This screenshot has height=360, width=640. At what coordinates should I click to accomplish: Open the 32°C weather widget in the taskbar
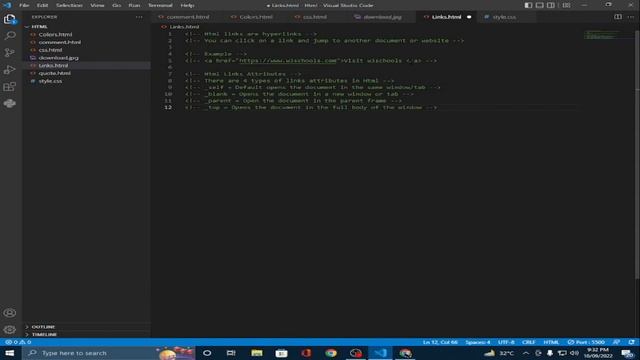[499, 353]
